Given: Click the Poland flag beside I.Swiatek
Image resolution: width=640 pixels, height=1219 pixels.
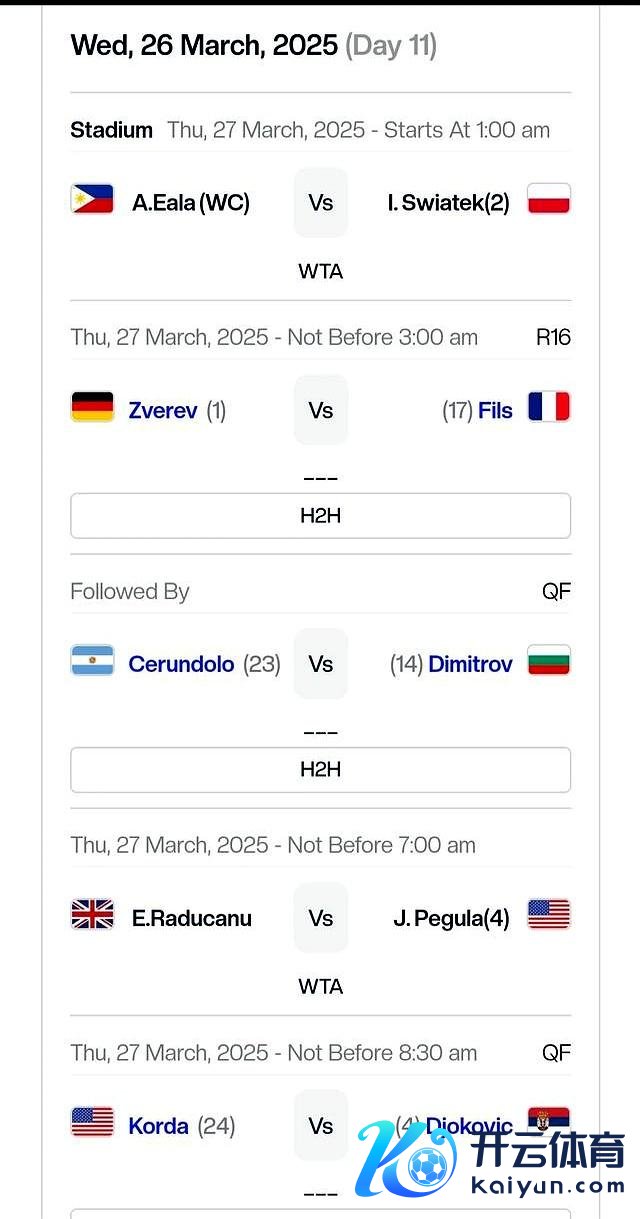Looking at the screenshot, I should pos(549,200).
